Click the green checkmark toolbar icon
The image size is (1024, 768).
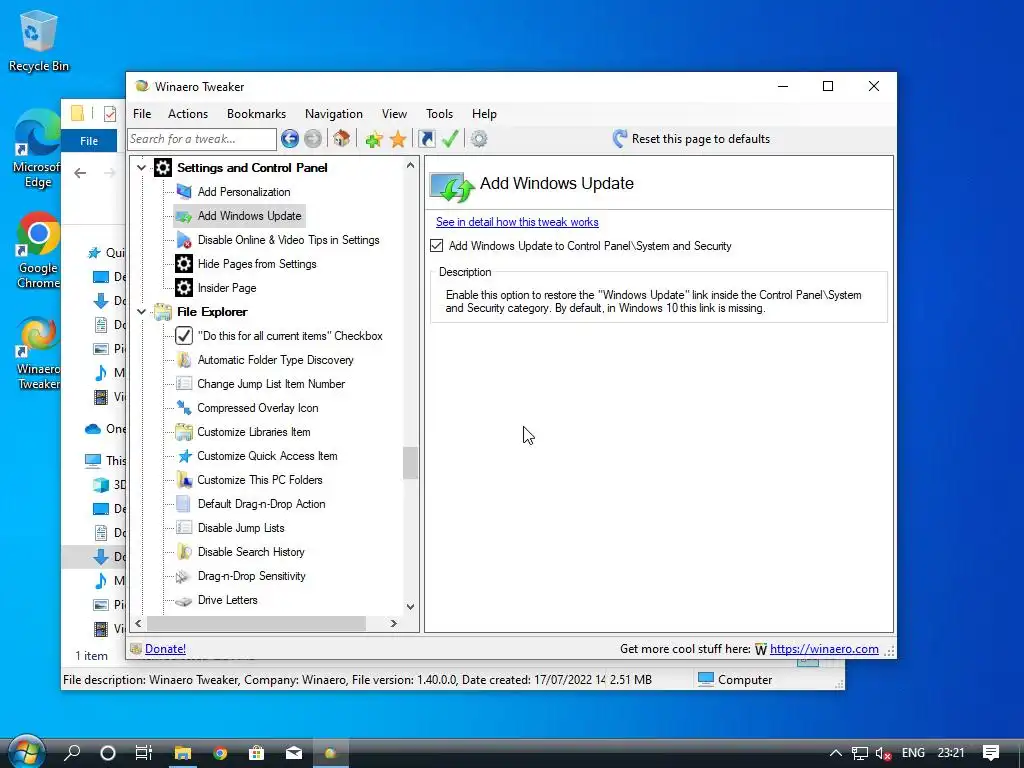pos(450,138)
